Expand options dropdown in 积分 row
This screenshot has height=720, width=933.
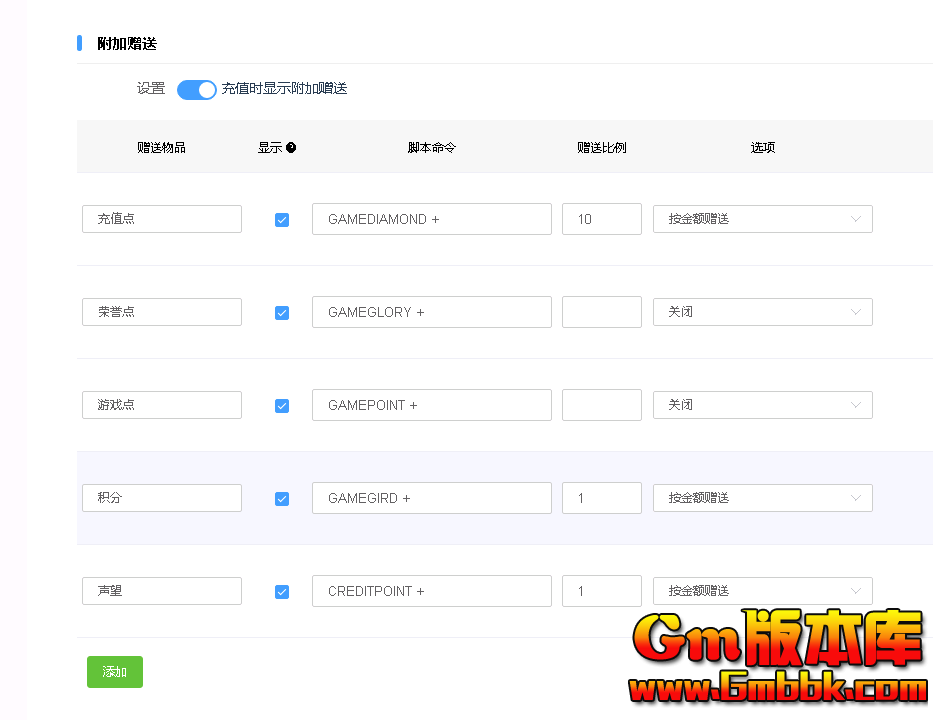762,498
